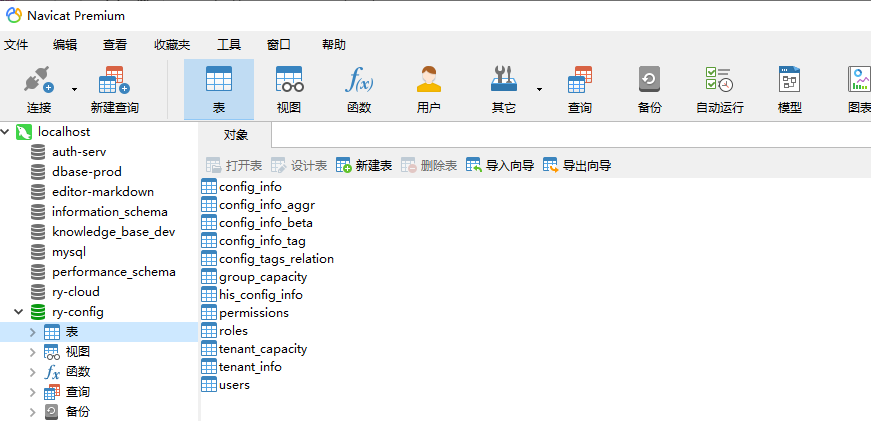871x421 pixels.
Task: Select the knowledge_base_dev database
Action: tap(113, 232)
